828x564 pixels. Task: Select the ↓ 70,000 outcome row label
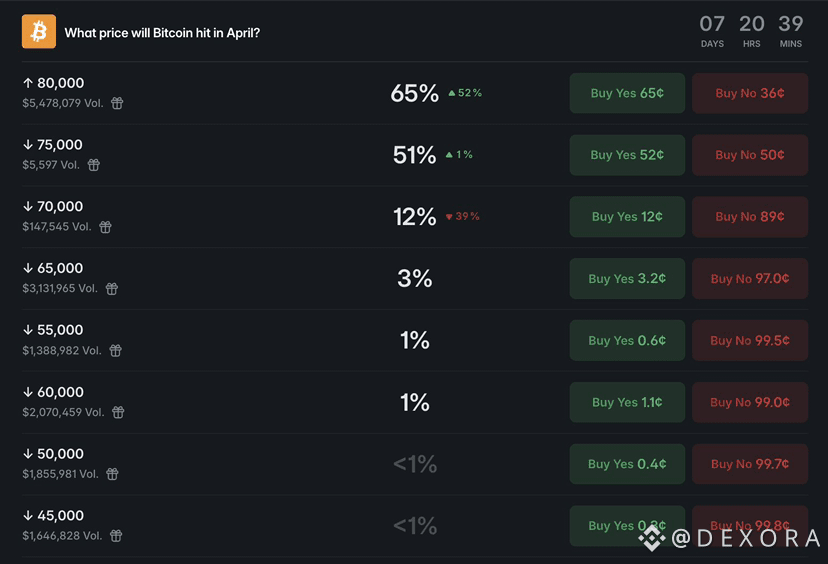[53, 206]
